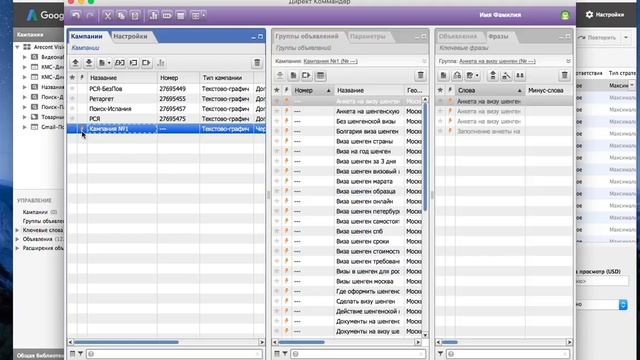640x360 pixels.
Task: Click the table grid icon in purple toolbar
Action: click(x=181, y=16)
